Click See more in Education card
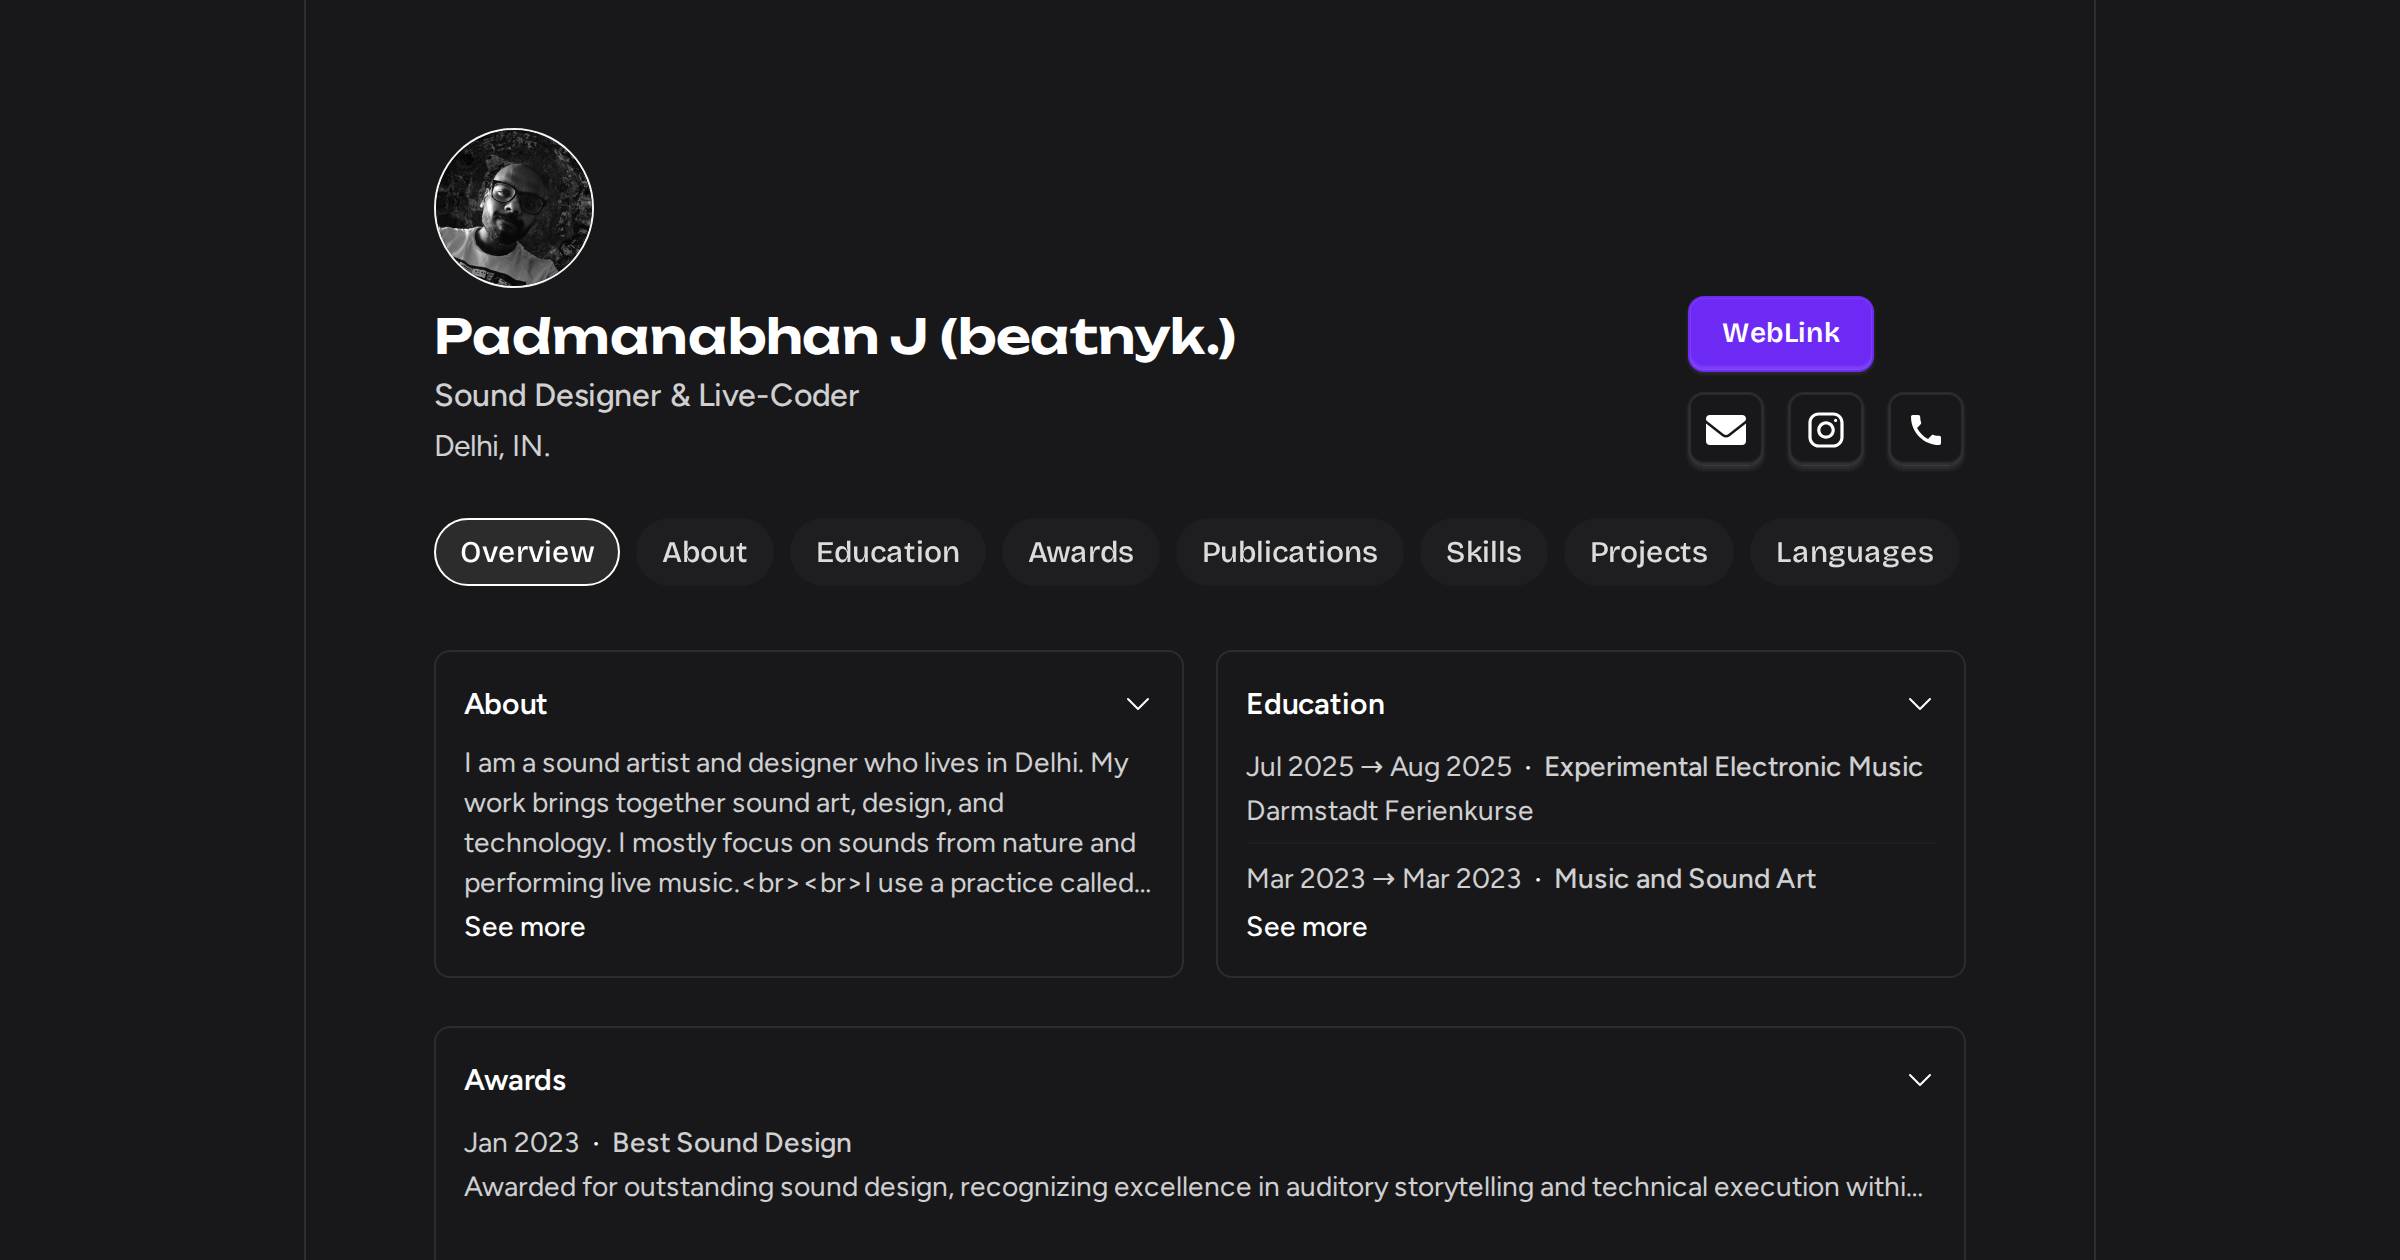This screenshot has height=1260, width=2400. pos(1306,927)
